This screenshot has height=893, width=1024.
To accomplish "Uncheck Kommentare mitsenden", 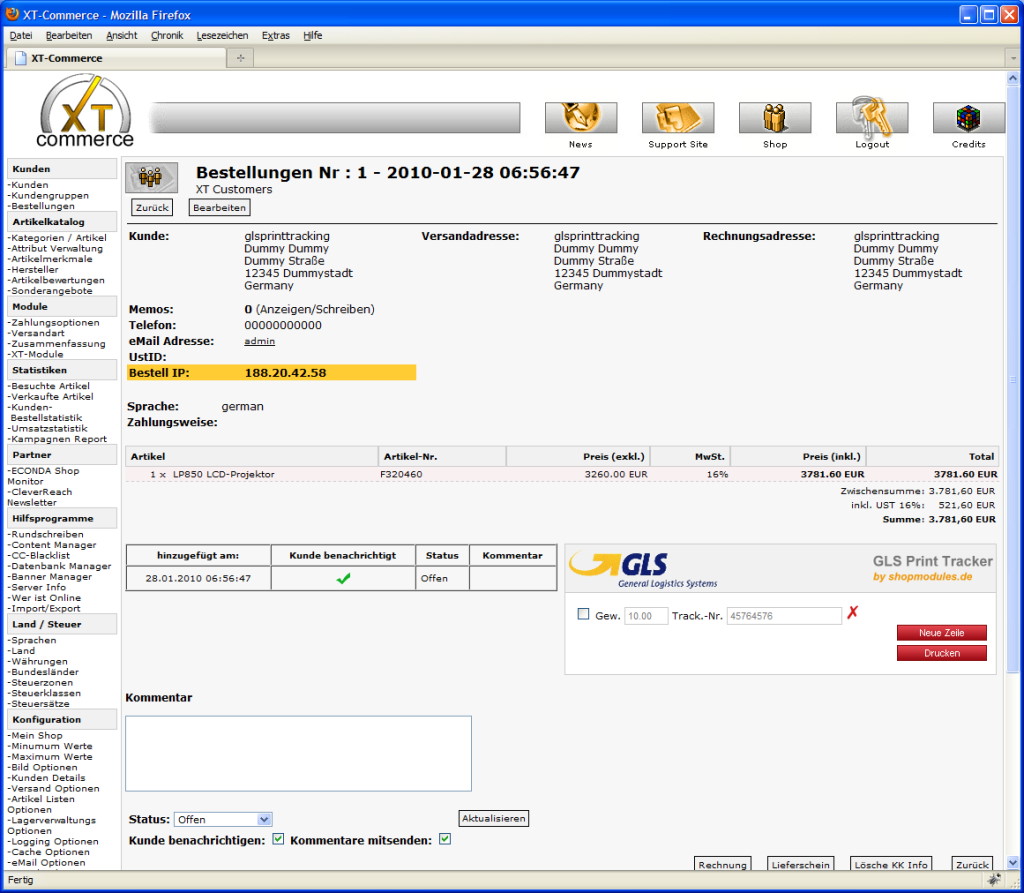I will (446, 840).
